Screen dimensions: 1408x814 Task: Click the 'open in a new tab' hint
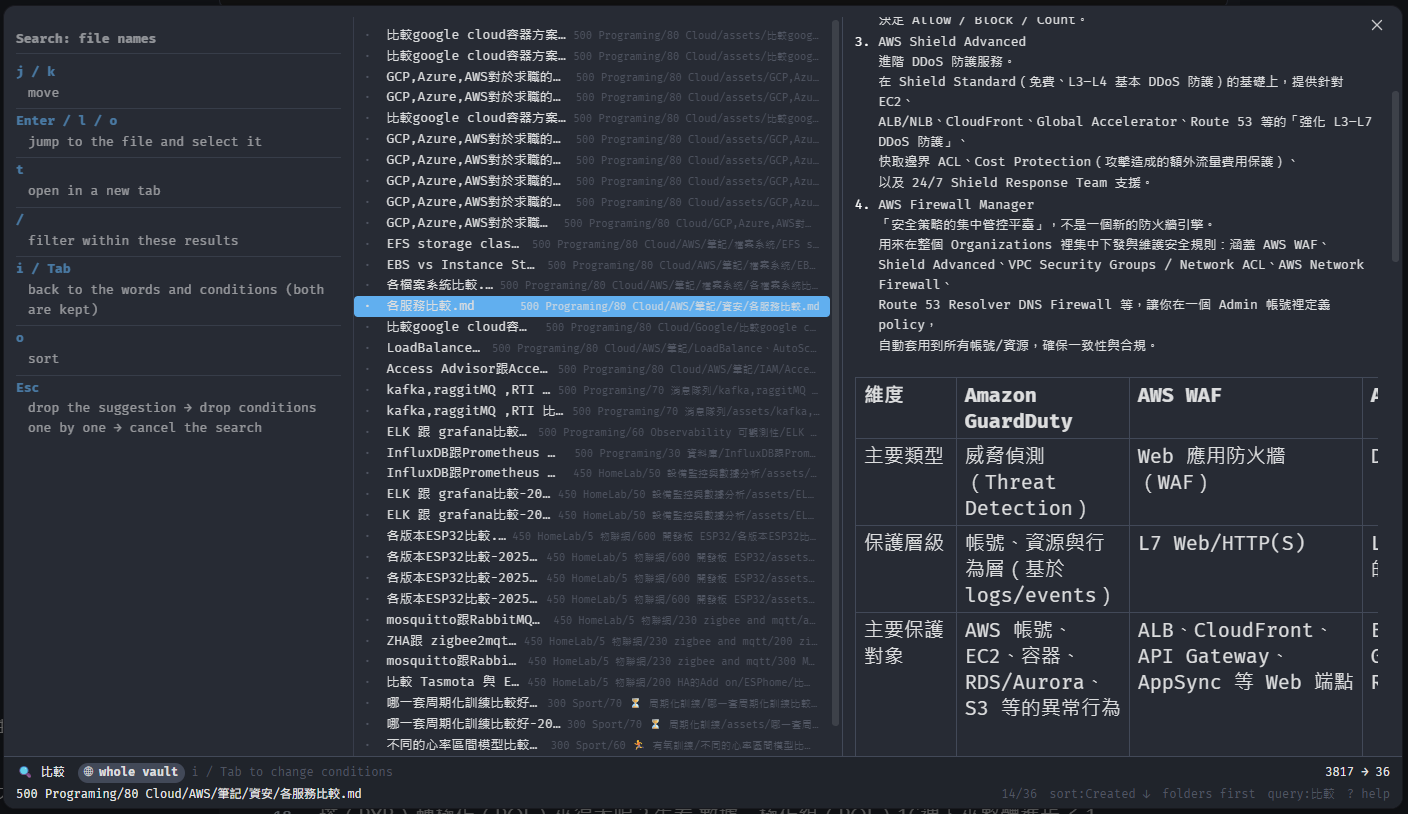94,190
